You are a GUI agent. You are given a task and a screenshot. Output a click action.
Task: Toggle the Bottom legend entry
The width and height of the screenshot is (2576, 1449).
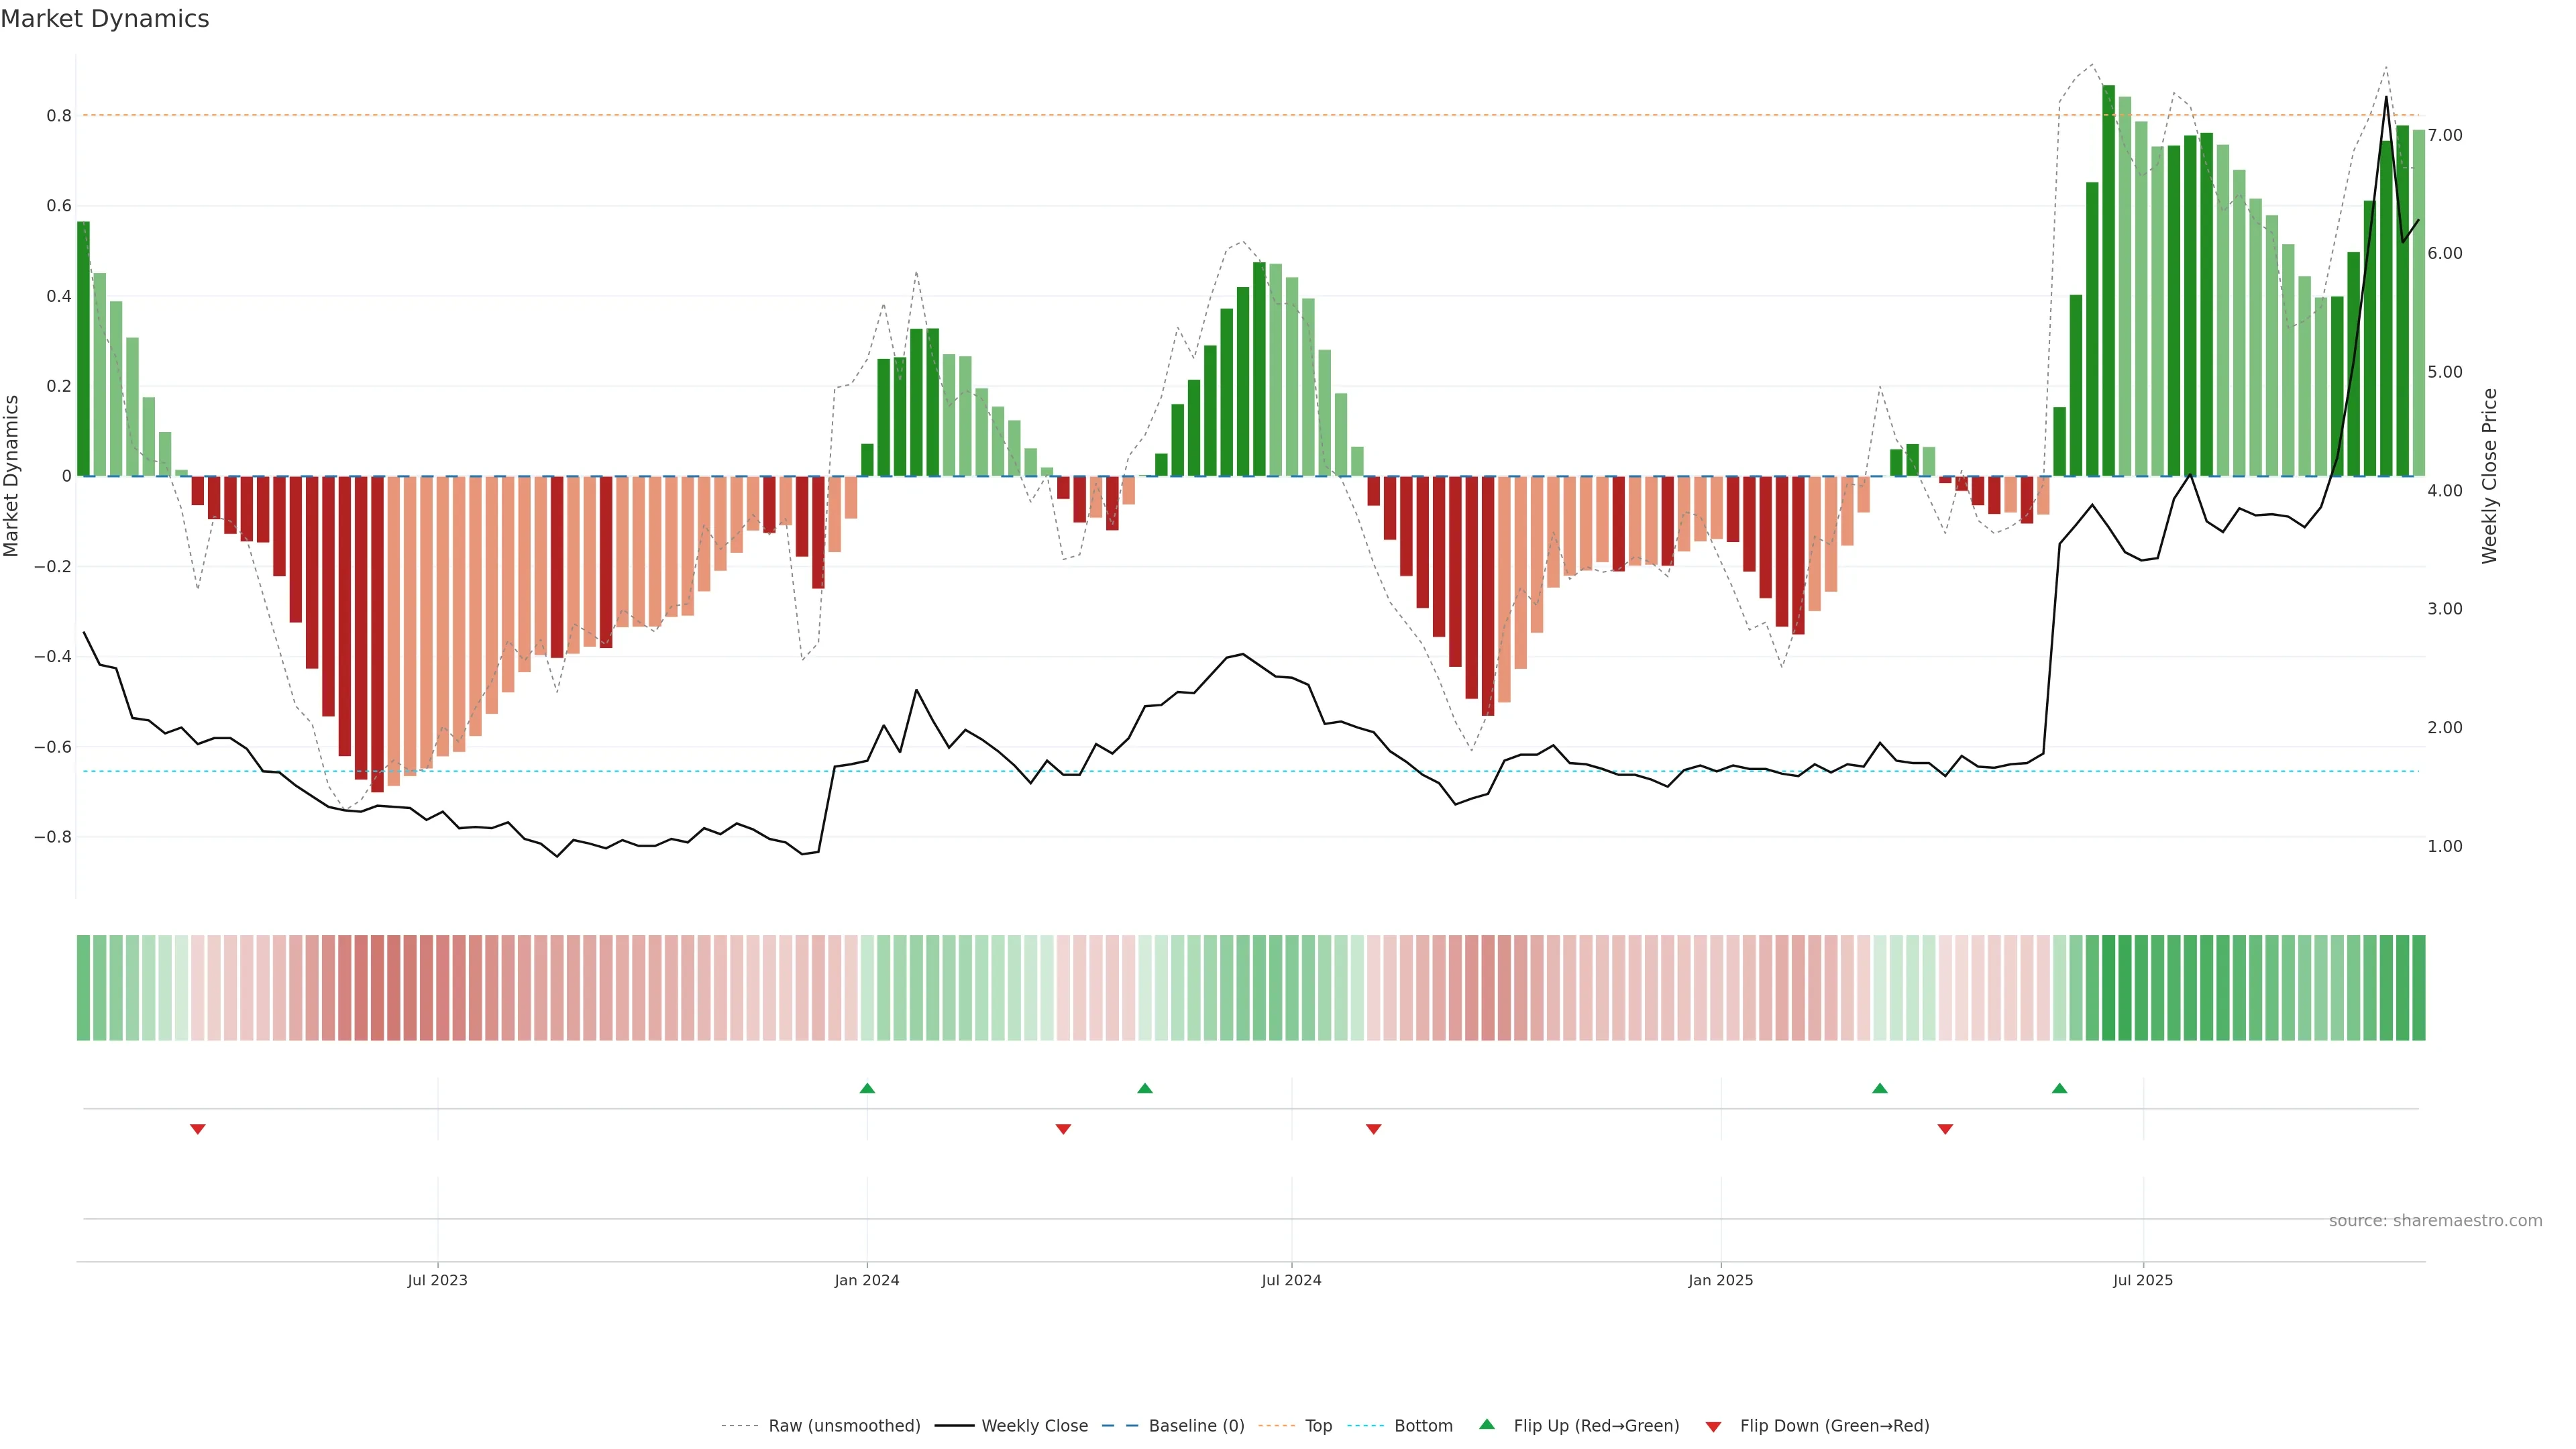[1423, 1425]
